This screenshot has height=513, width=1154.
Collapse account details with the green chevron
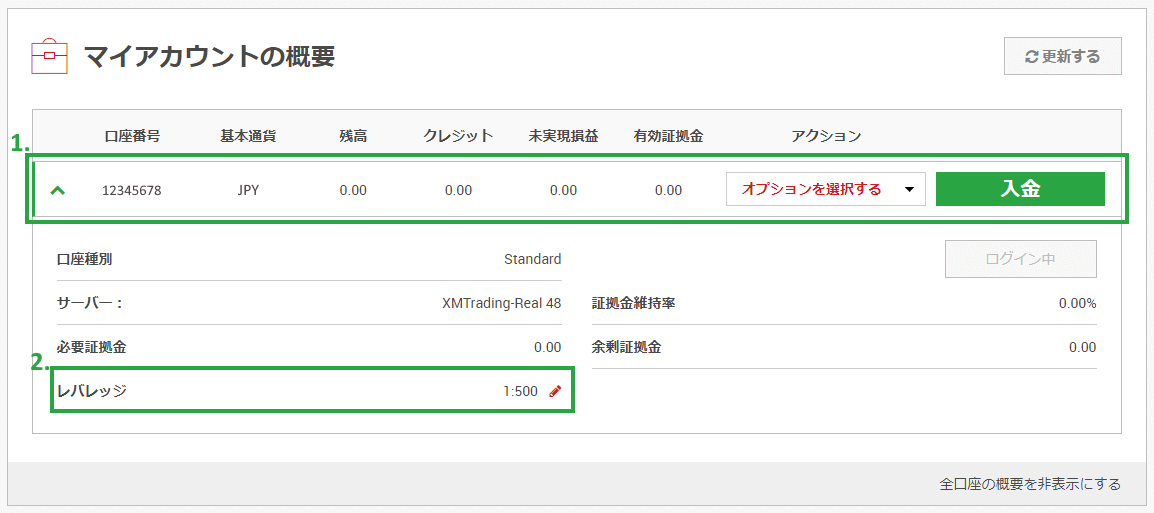pos(58,190)
